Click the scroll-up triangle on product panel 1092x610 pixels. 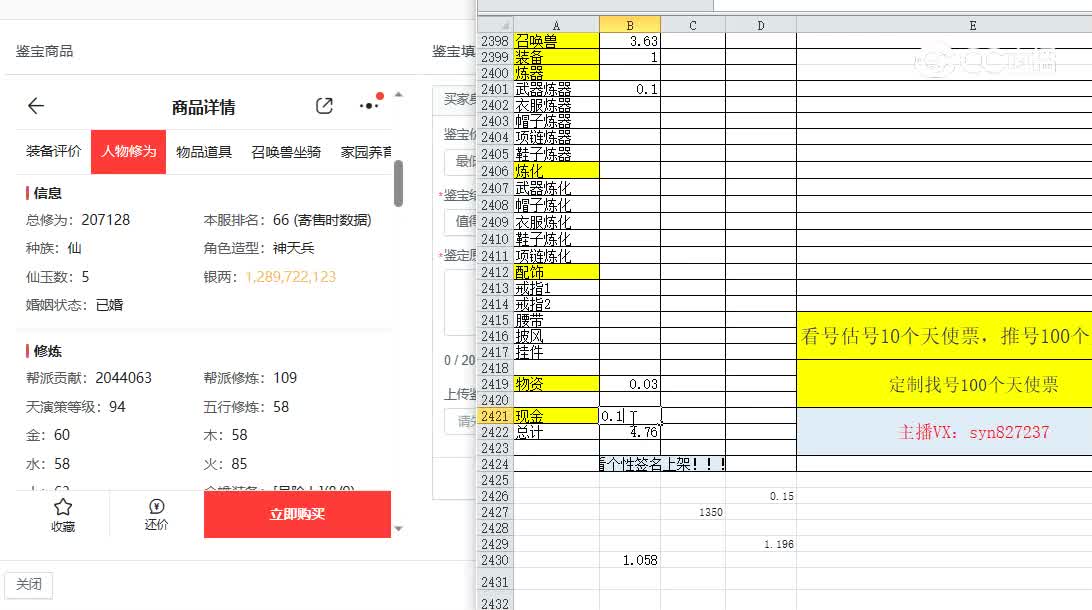pyautogui.click(x=397, y=93)
